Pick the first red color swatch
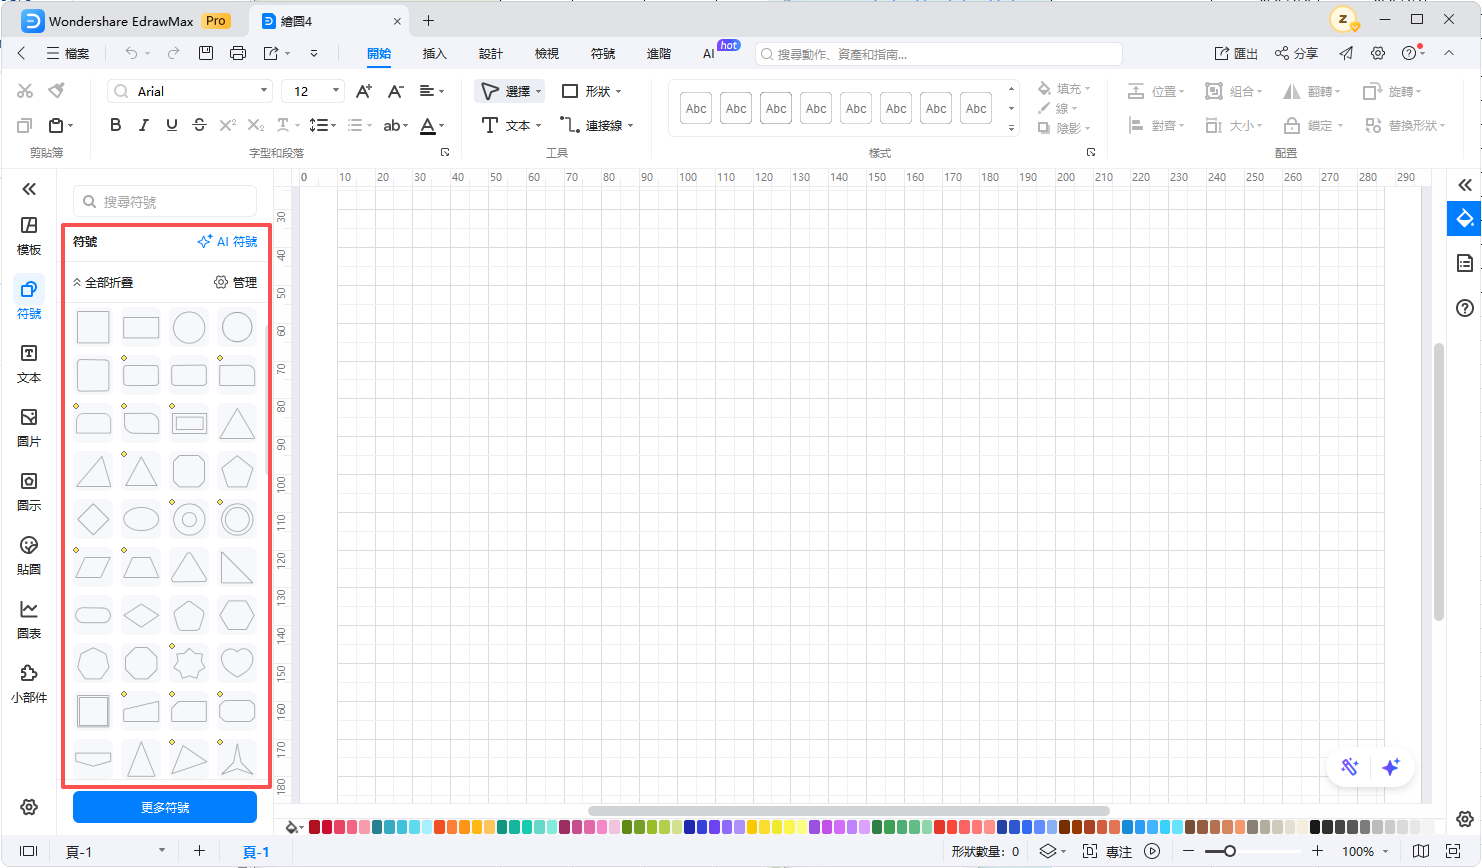 click(x=315, y=827)
